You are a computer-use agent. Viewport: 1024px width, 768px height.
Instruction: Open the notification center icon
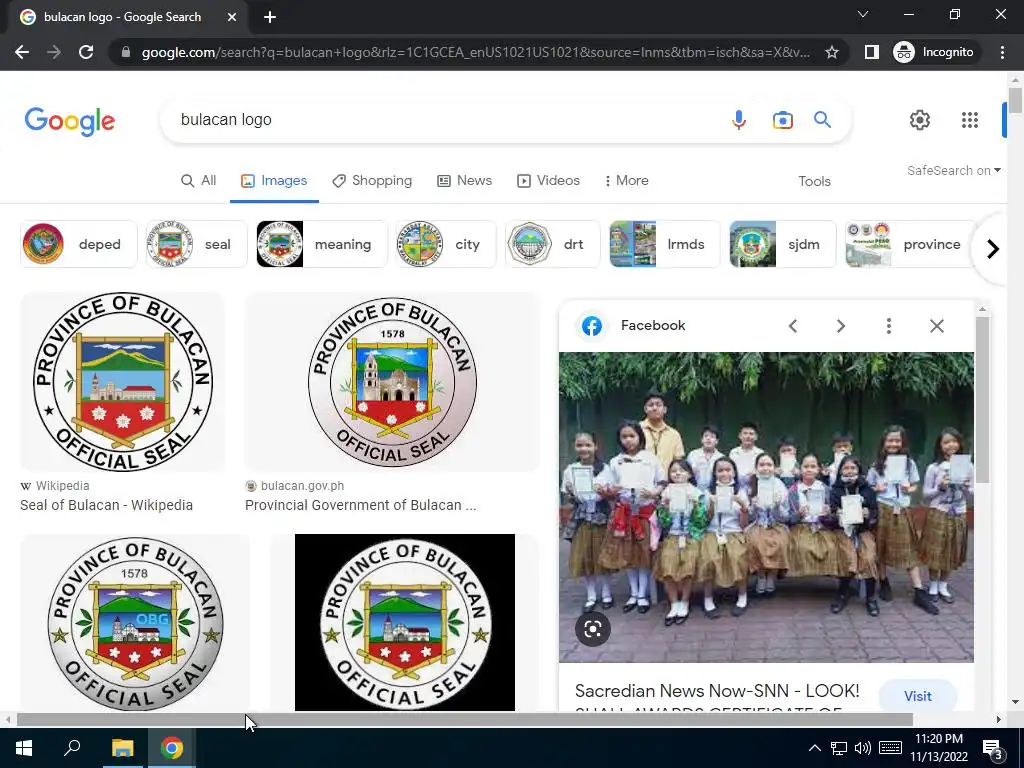click(x=993, y=749)
